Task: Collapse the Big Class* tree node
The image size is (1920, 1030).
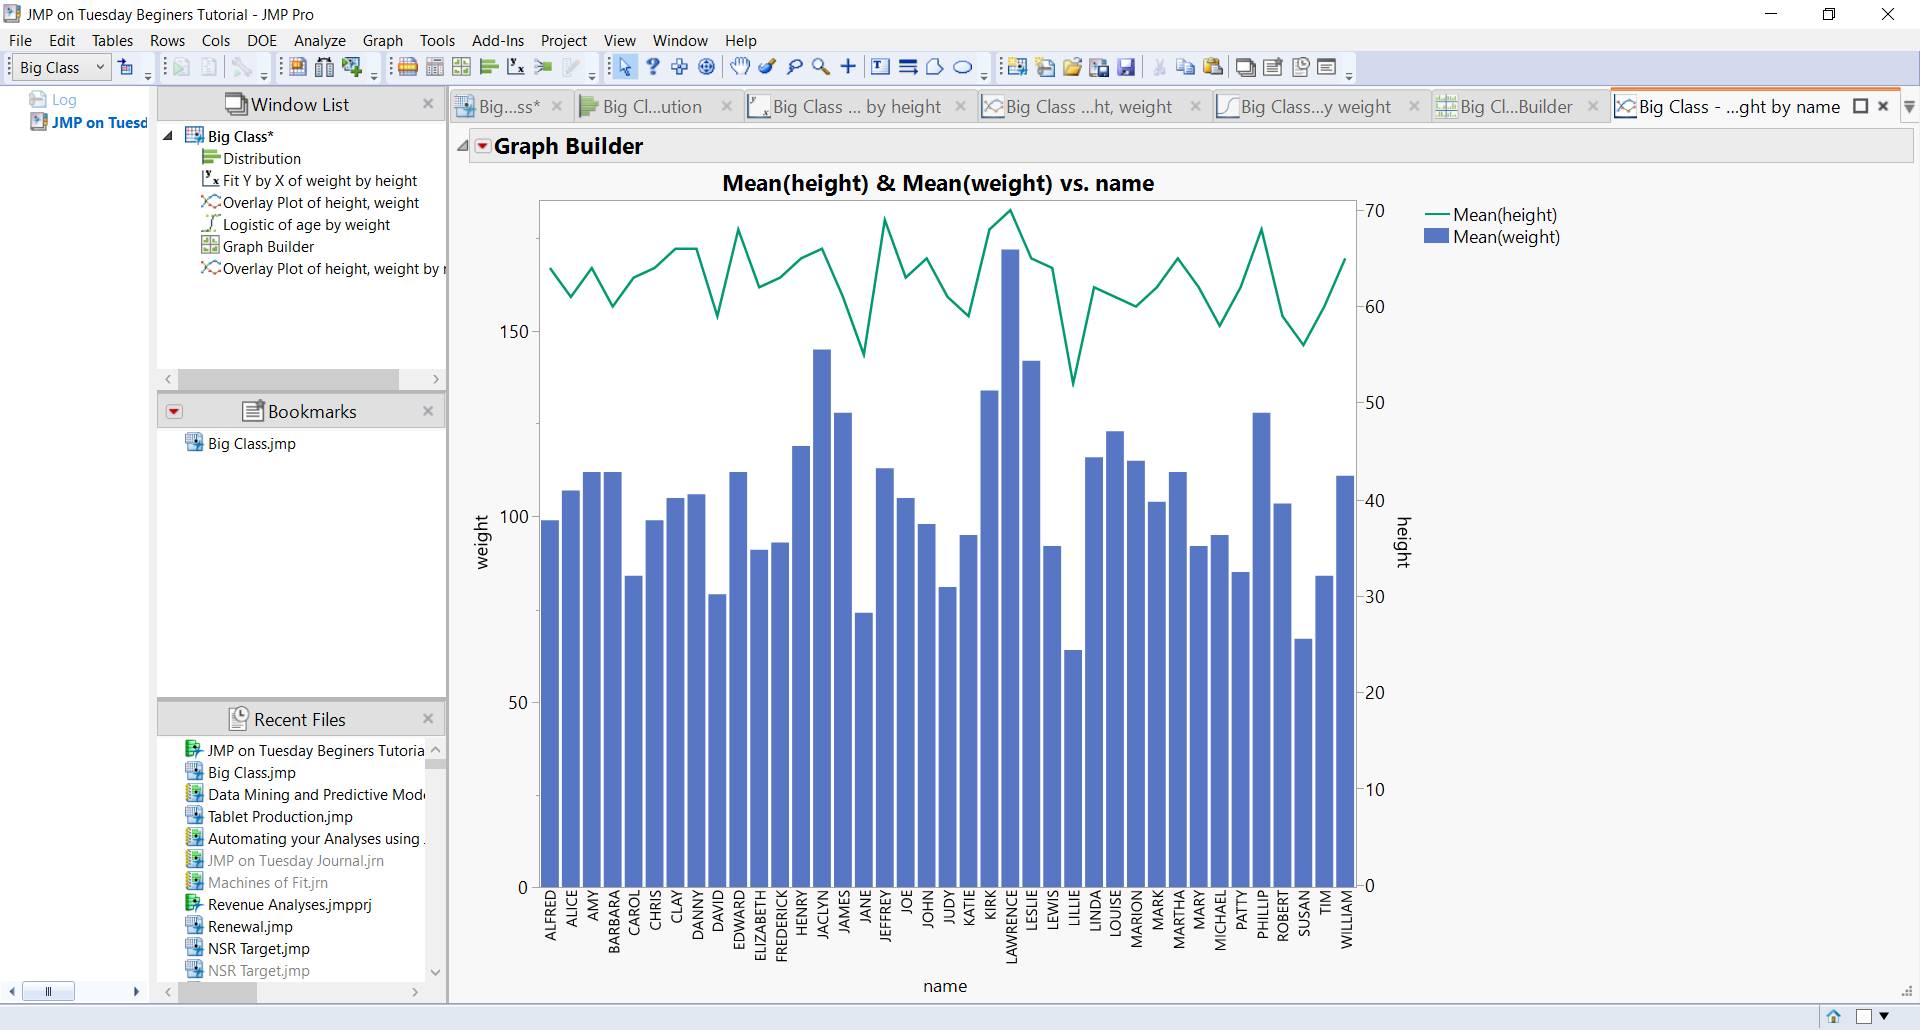Action: [x=168, y=135]
